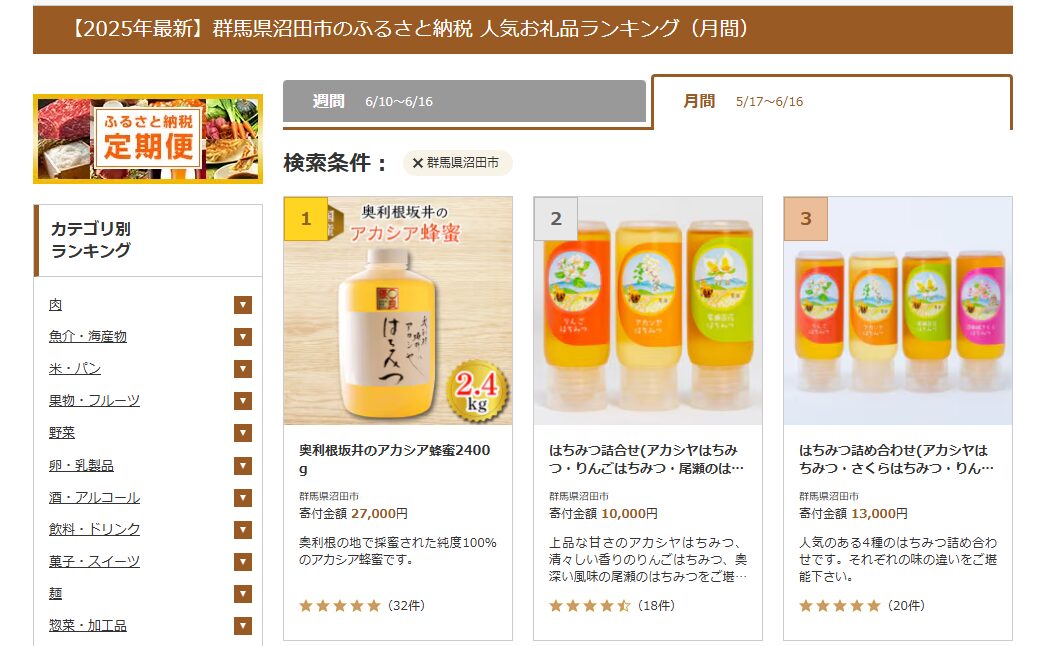Expand the 菓子・スイーツ category arrow
The height and width of the screenshot is (646, 1042).
click(x=243, y=562)
